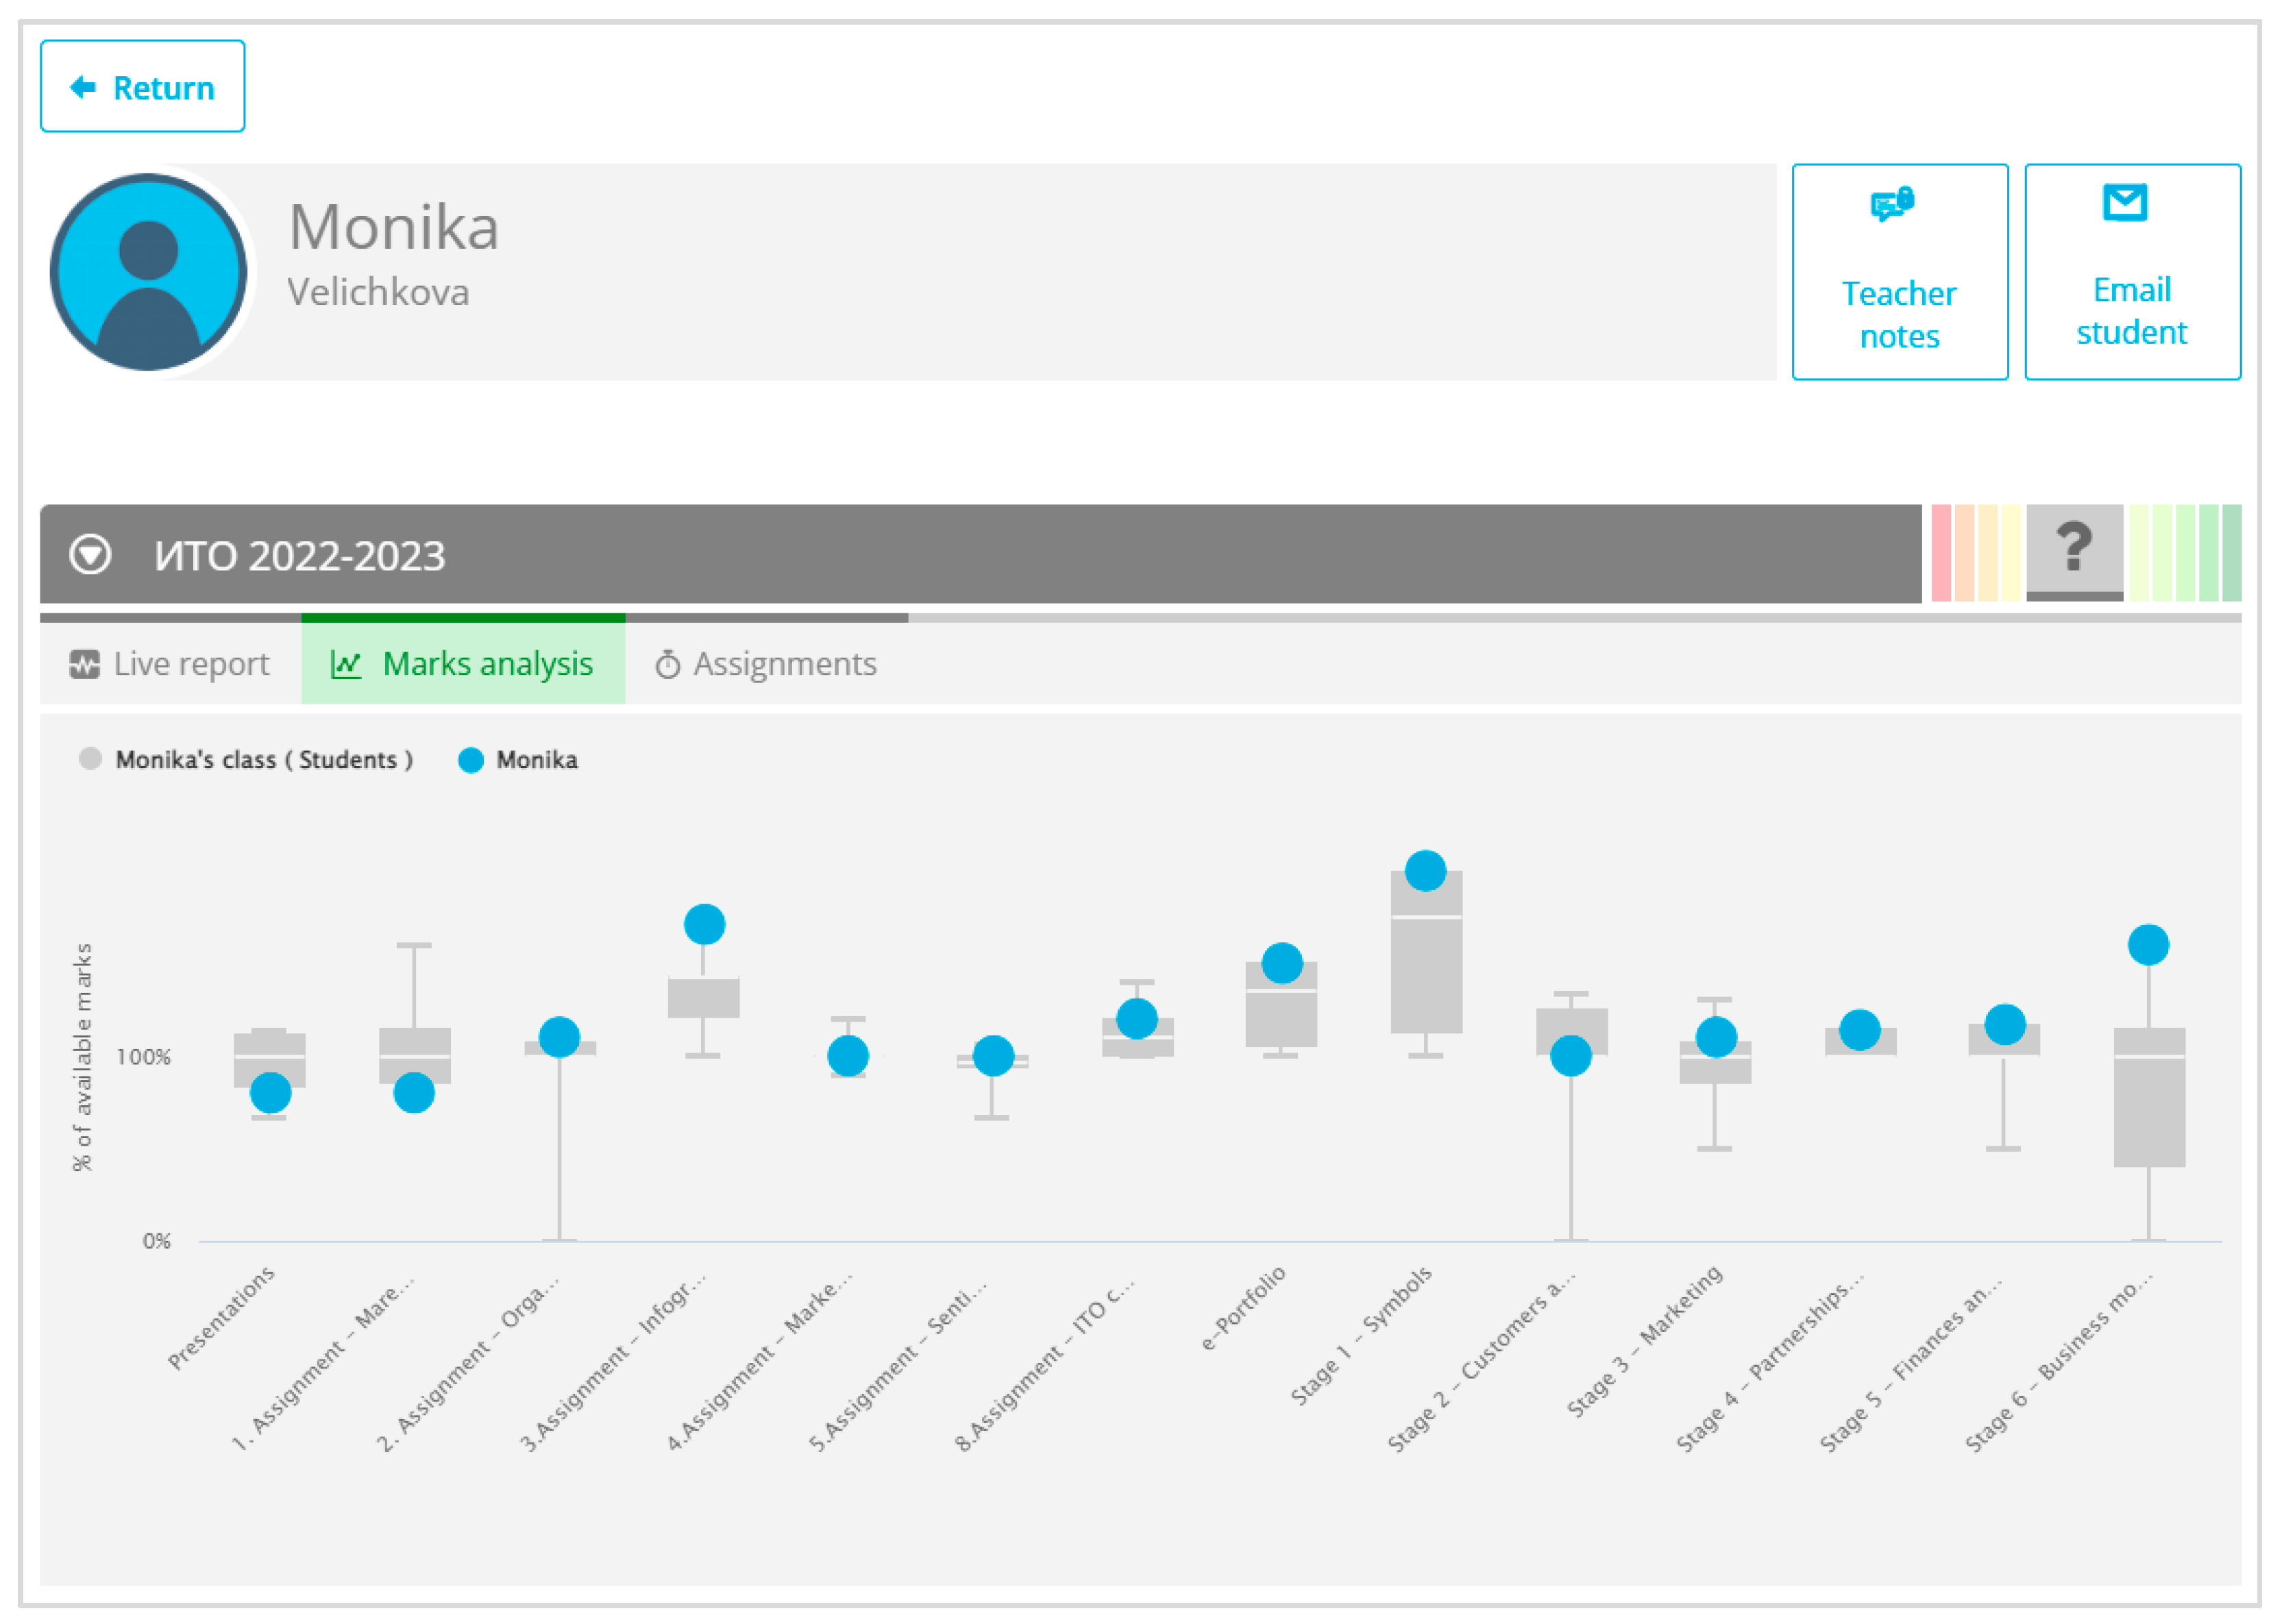Click the Return arrow icon

point(83,88)
